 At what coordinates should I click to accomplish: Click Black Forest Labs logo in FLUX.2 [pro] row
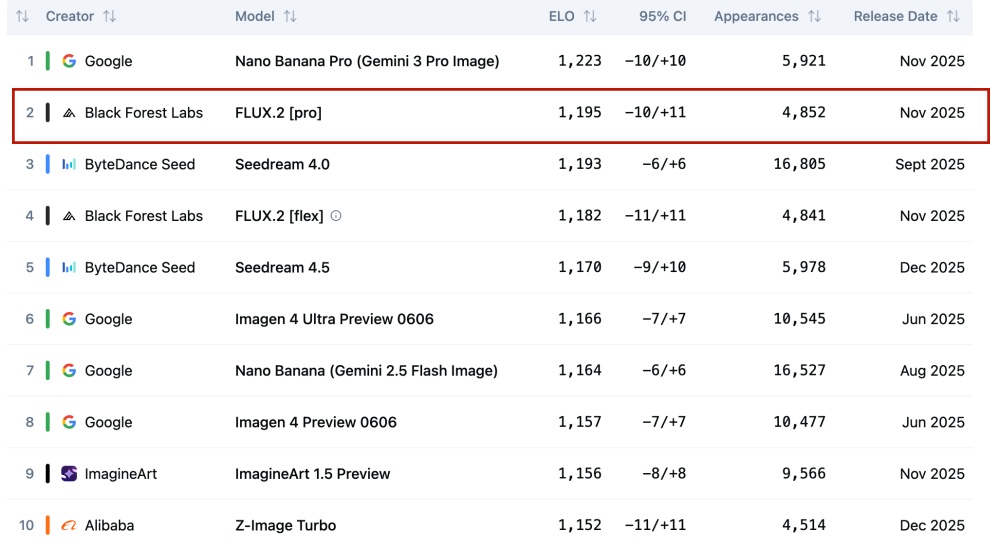tap(69, 113)
